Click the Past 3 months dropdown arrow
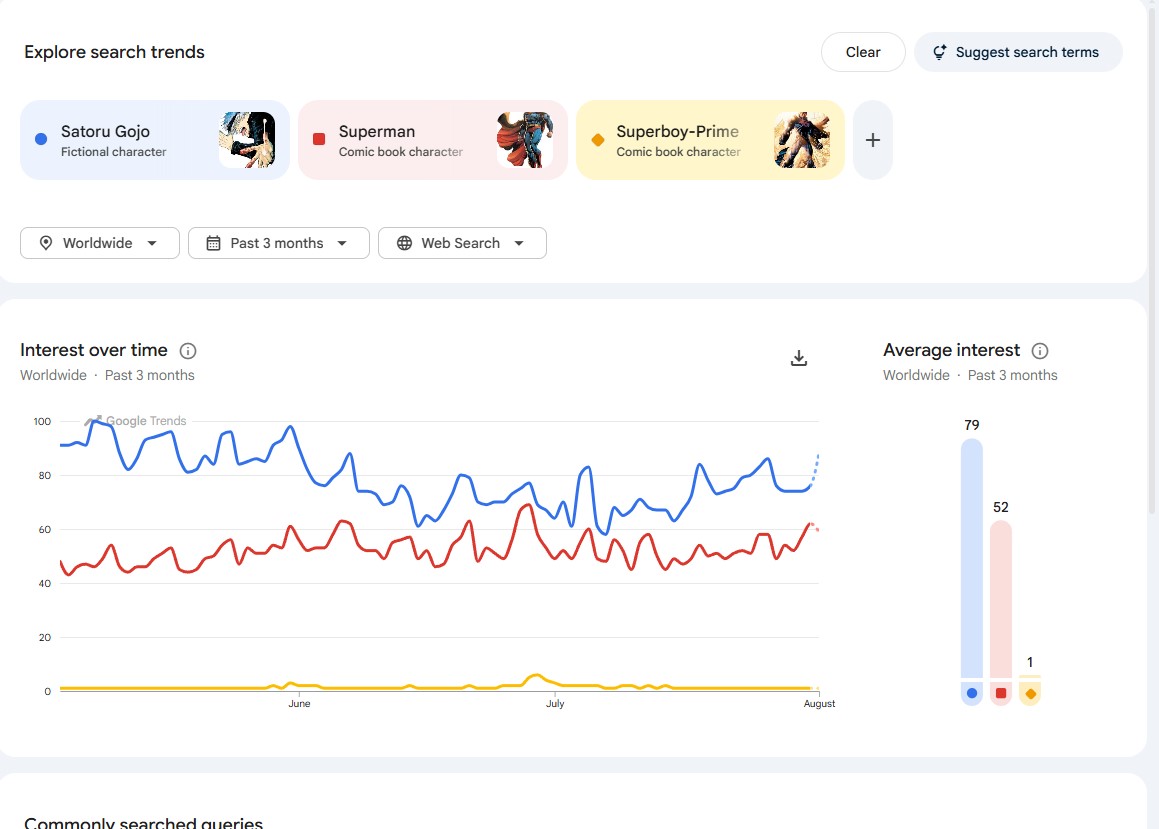1159x829 pixels. tap(341, 243)
